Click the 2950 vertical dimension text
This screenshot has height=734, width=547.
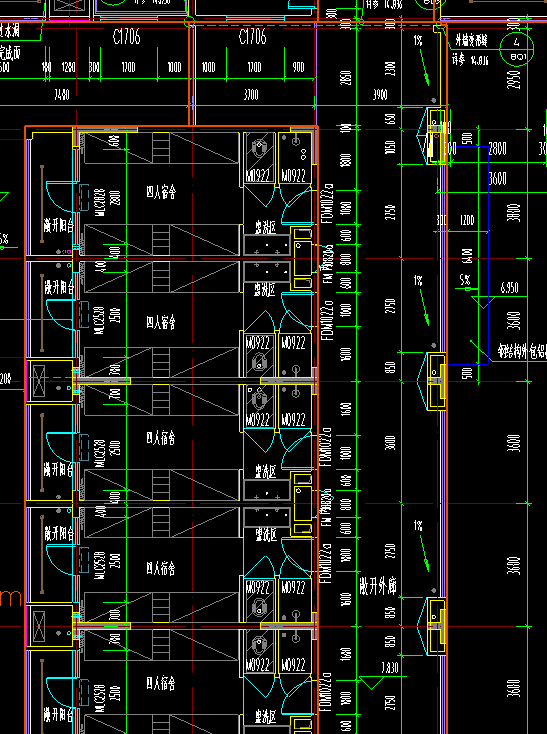point(515,78)
